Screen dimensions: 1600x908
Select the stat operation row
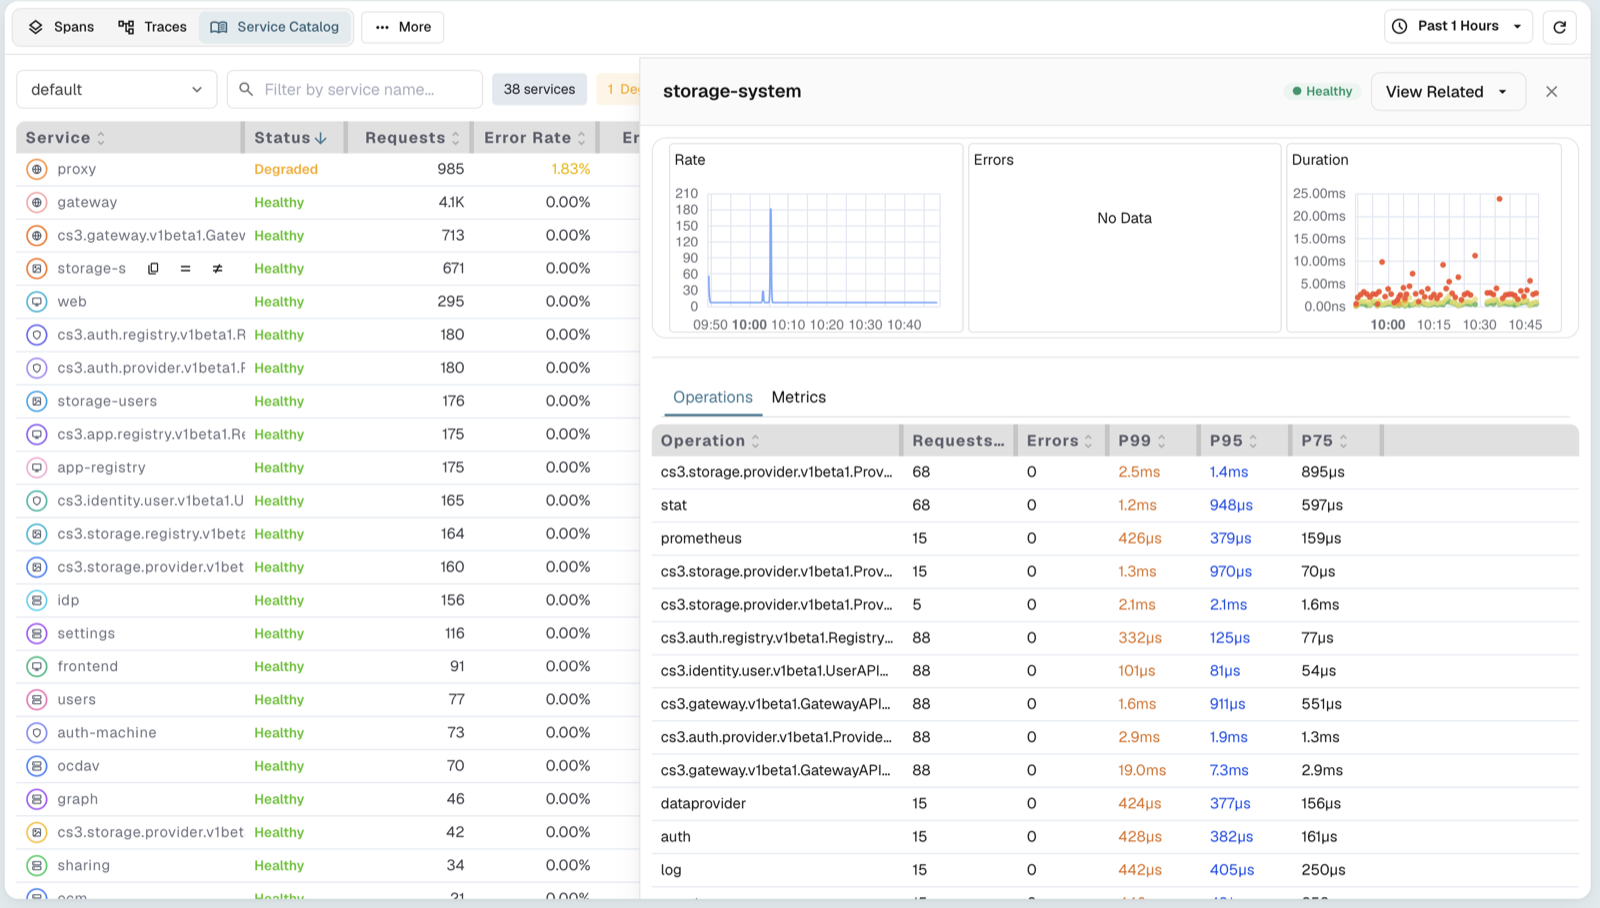[x=1115, y=505]
